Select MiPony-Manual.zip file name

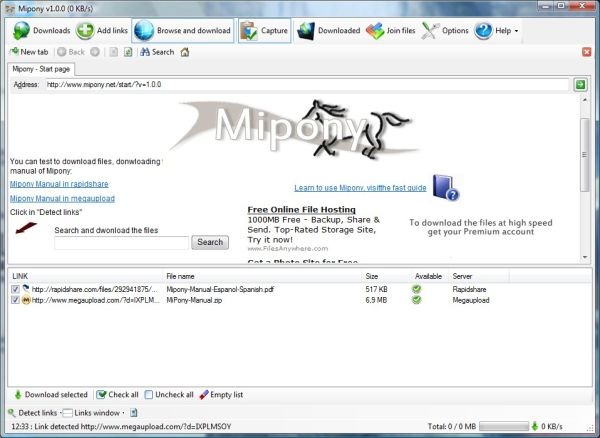pos(194,300)
